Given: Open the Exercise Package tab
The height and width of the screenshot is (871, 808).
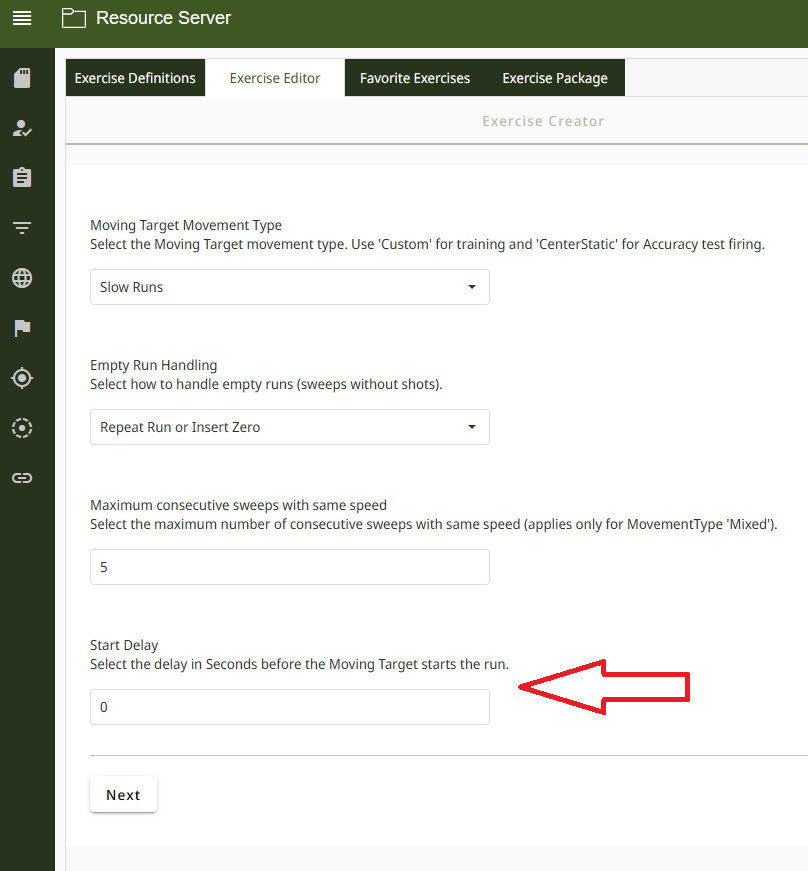Looking at the screenshot, I should [x=554, y=78].
